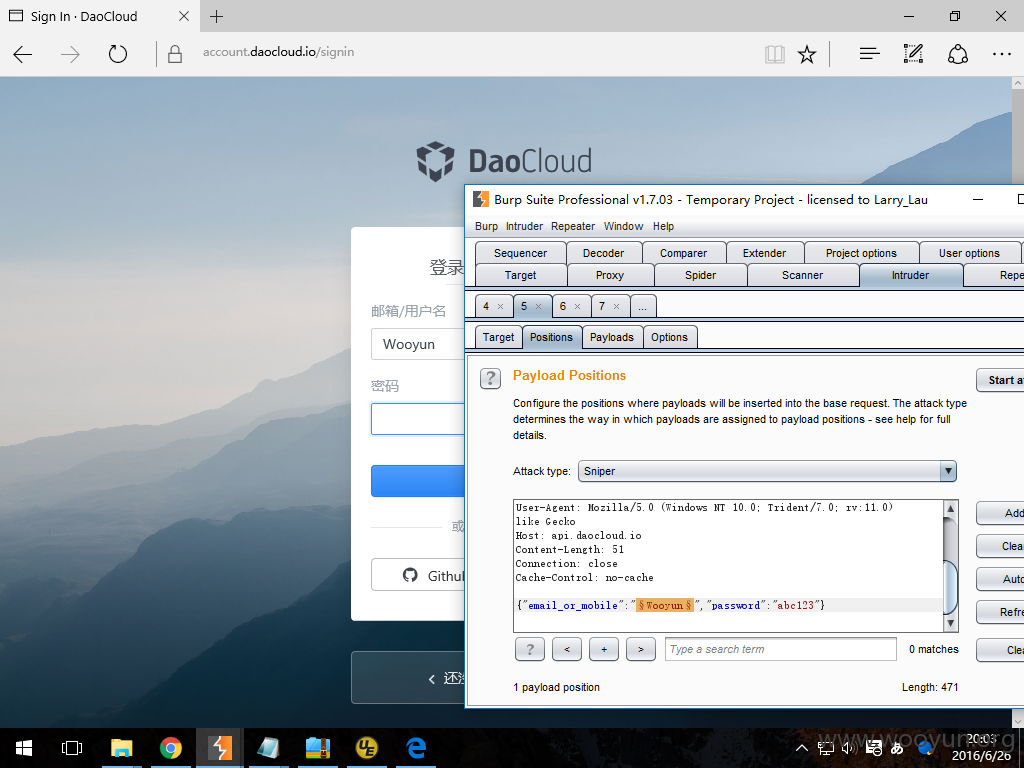Refresh the DaoCloud sign-in page
This screenshot has width=1024, height=768.
[x=118, y=54]
